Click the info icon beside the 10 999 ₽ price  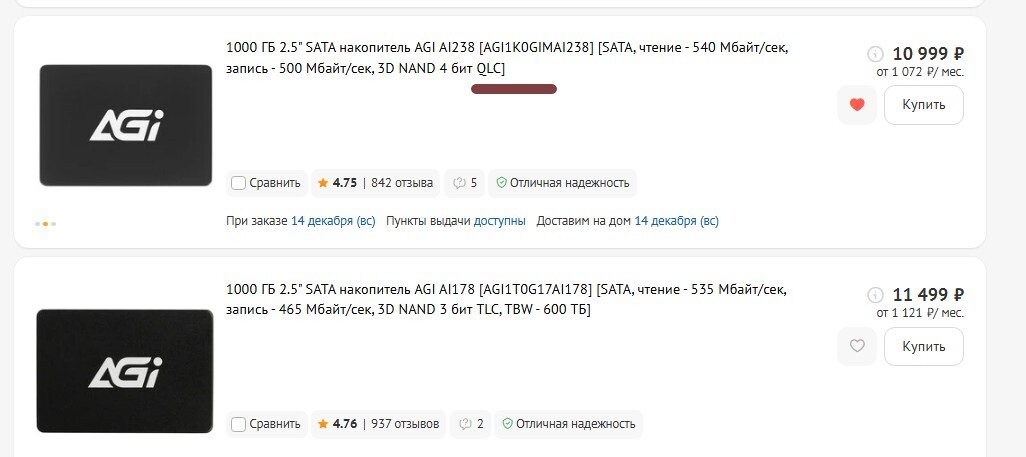click(x=876, y=54)
